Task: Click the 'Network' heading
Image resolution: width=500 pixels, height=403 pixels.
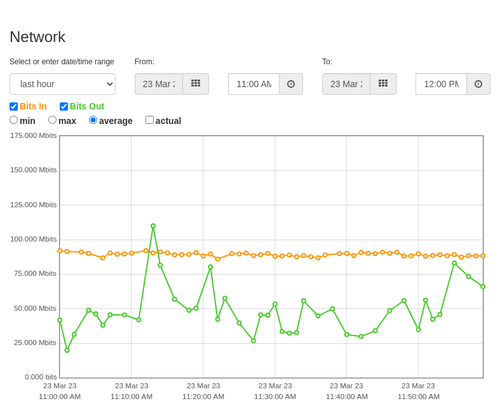Action: click(x=37, y=37)
